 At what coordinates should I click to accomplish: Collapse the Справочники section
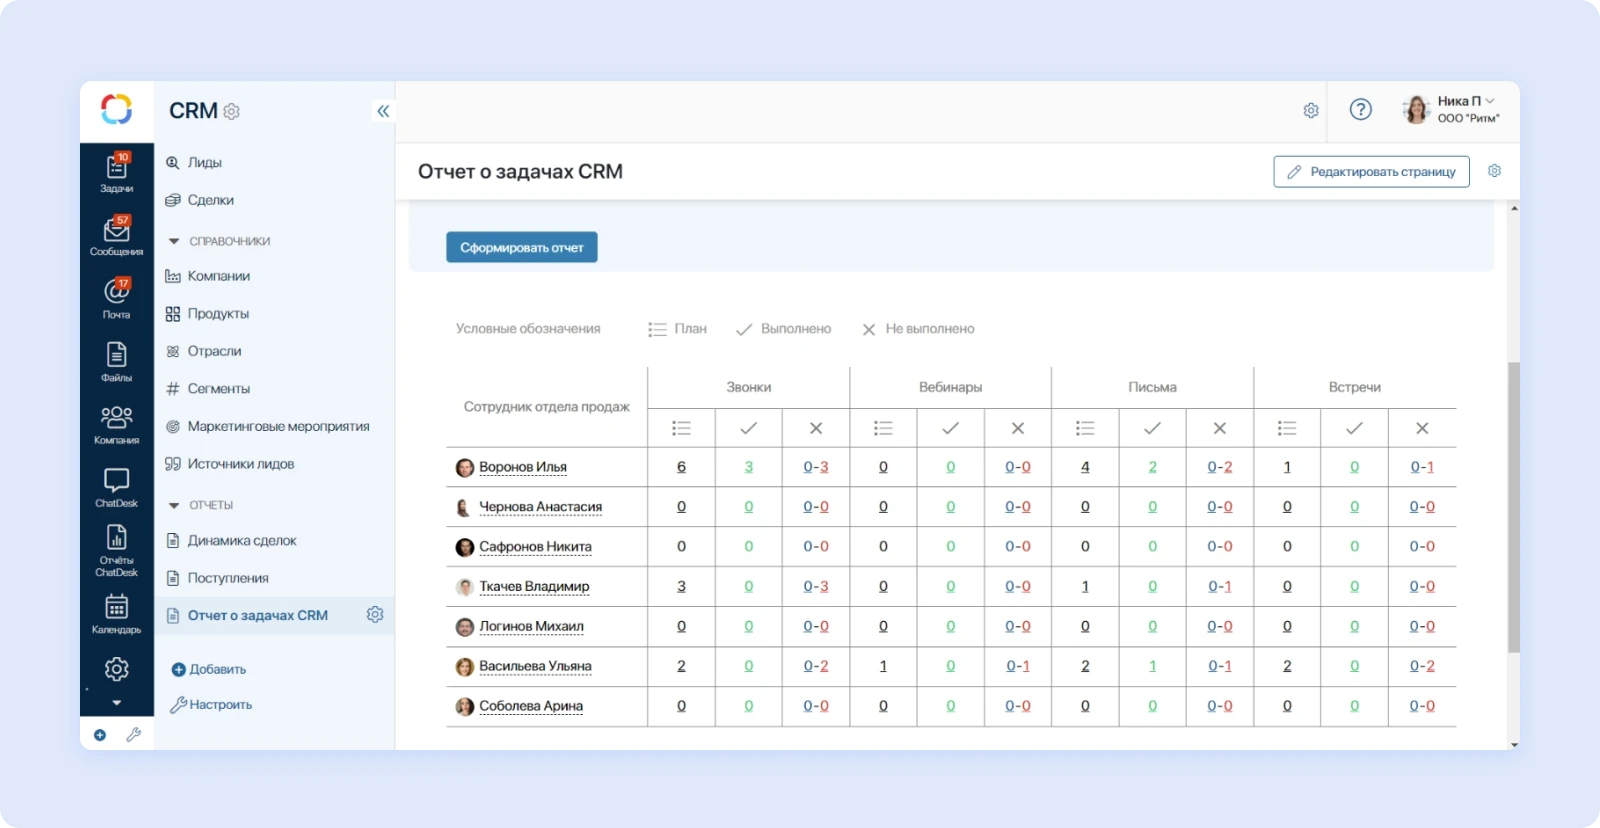pos(174,241)
